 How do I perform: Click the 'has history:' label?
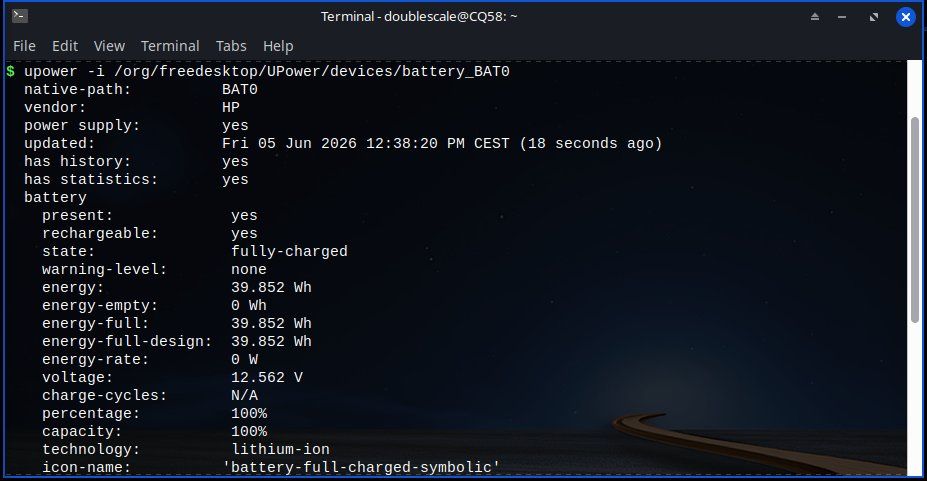point(78,161)
